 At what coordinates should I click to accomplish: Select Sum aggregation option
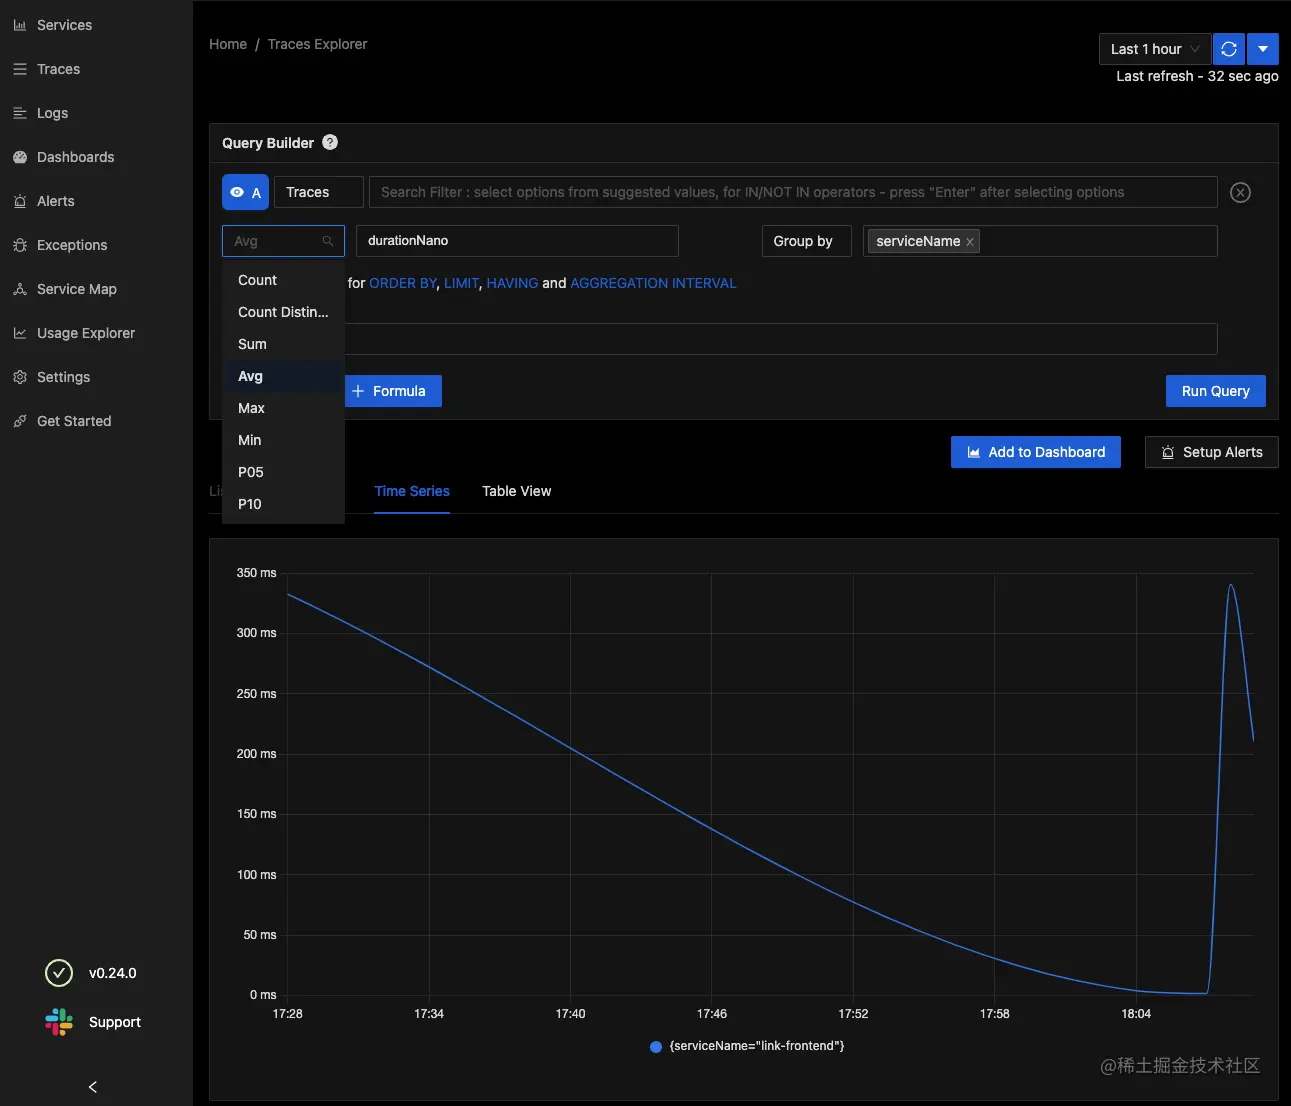click(x=283, y=344)
